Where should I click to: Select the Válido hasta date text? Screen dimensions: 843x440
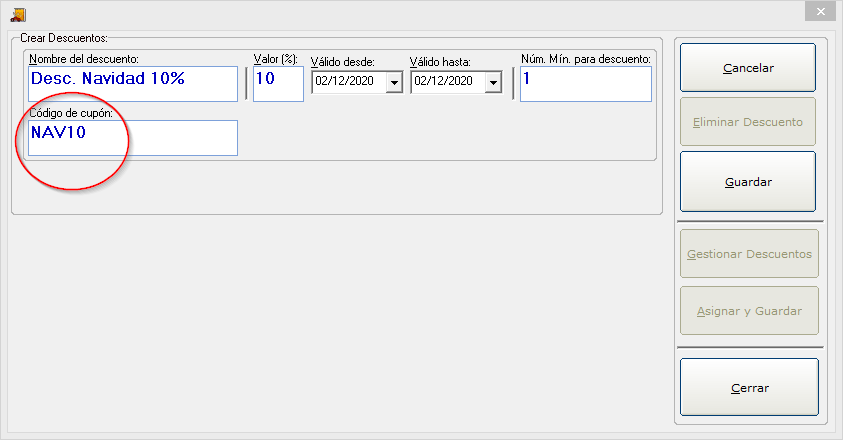point(446,82)
